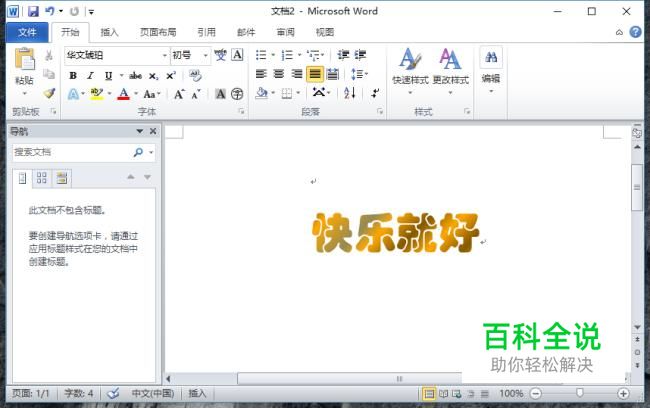Toggle italic formatting
The height and width of the screenshot is (408, 650).
[90, 75]
